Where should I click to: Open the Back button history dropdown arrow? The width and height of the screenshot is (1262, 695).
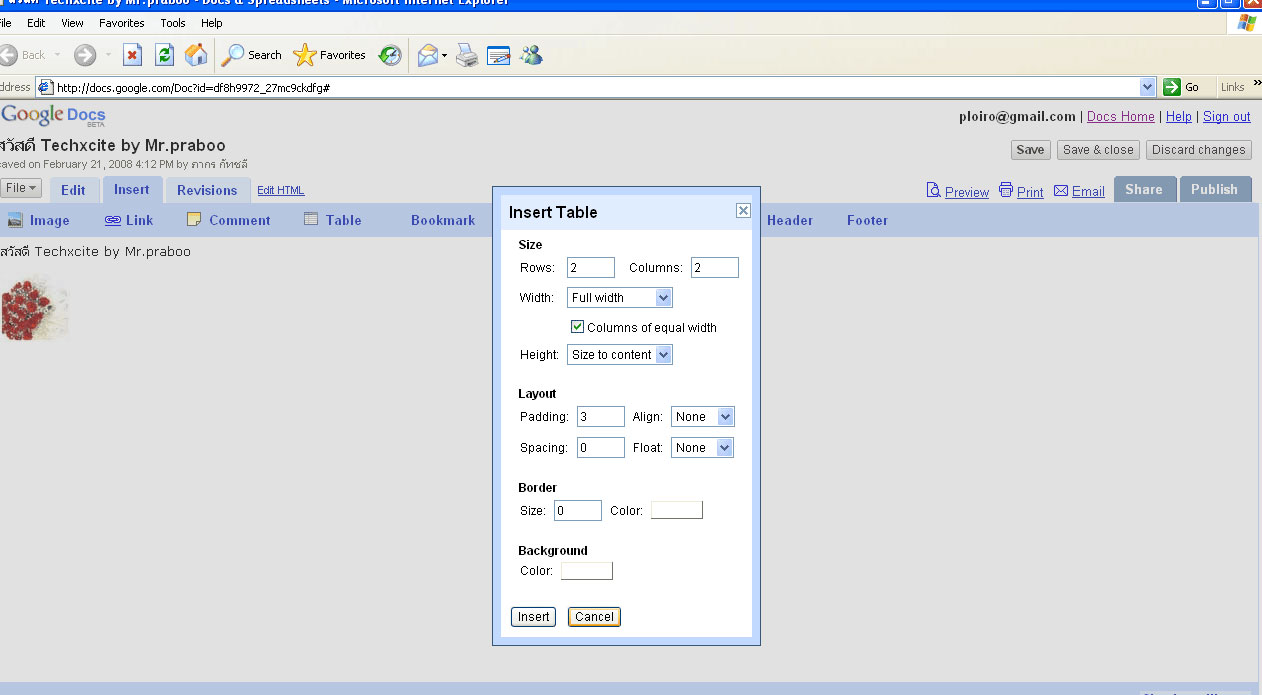point(57,55)
